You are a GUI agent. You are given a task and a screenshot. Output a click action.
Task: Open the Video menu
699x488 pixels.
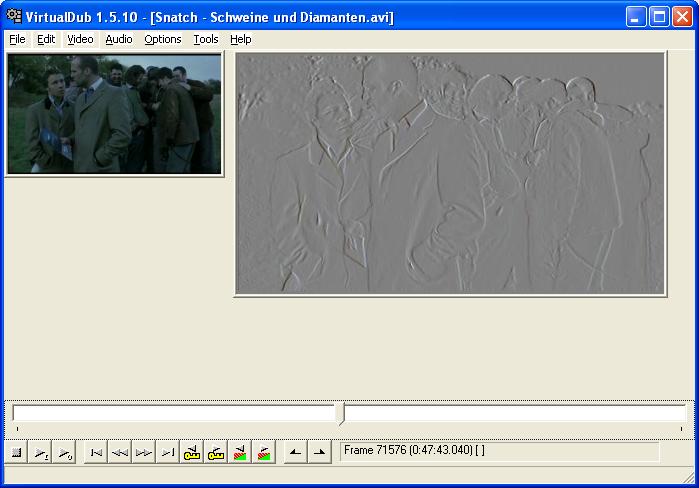tap(80, 39)
